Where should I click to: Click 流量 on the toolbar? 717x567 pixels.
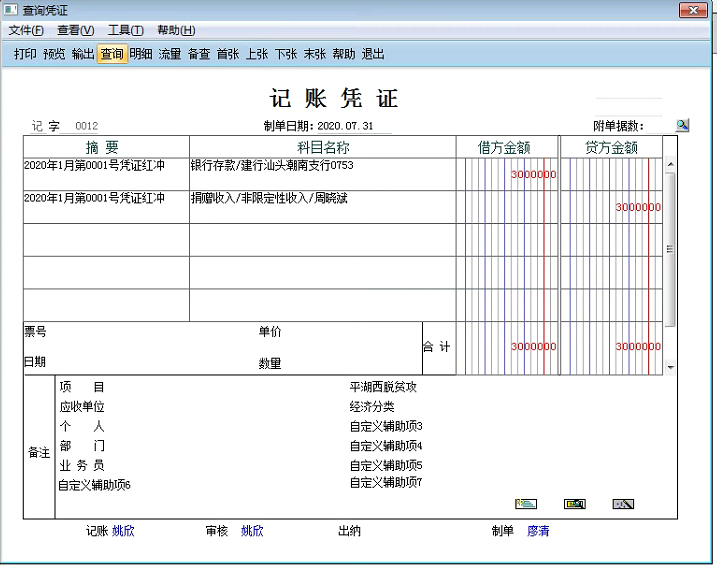[x=170, y=54]
